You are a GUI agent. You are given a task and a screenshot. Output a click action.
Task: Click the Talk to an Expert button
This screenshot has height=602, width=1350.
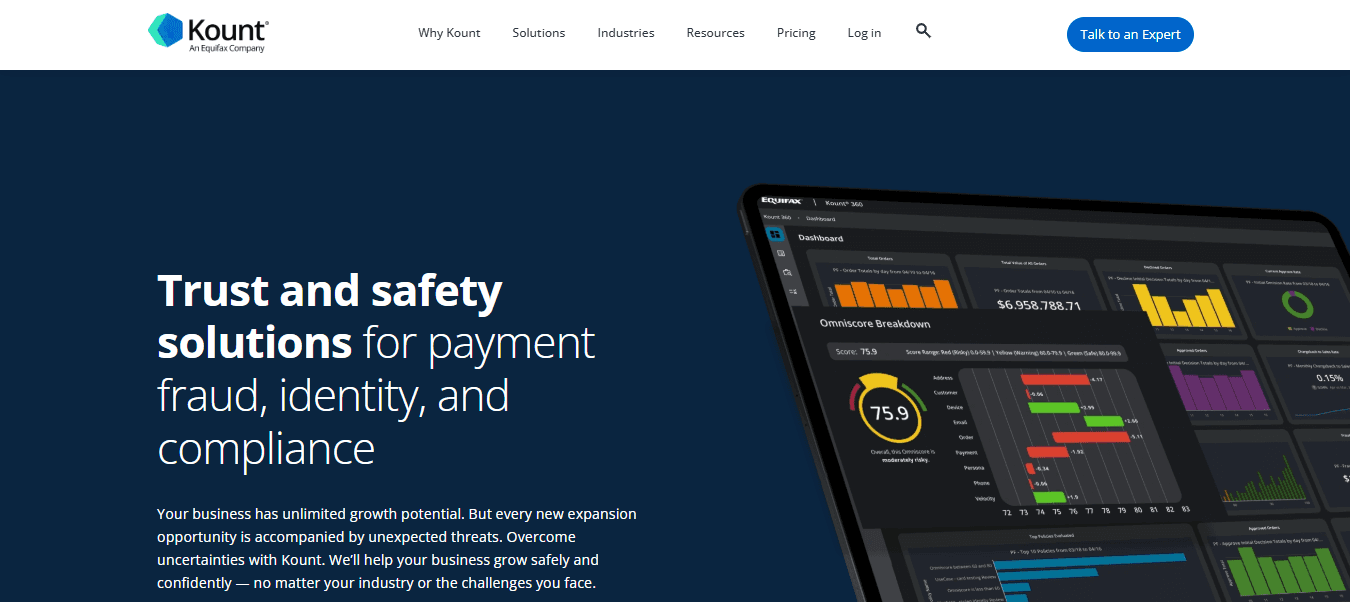point(1130,34)
